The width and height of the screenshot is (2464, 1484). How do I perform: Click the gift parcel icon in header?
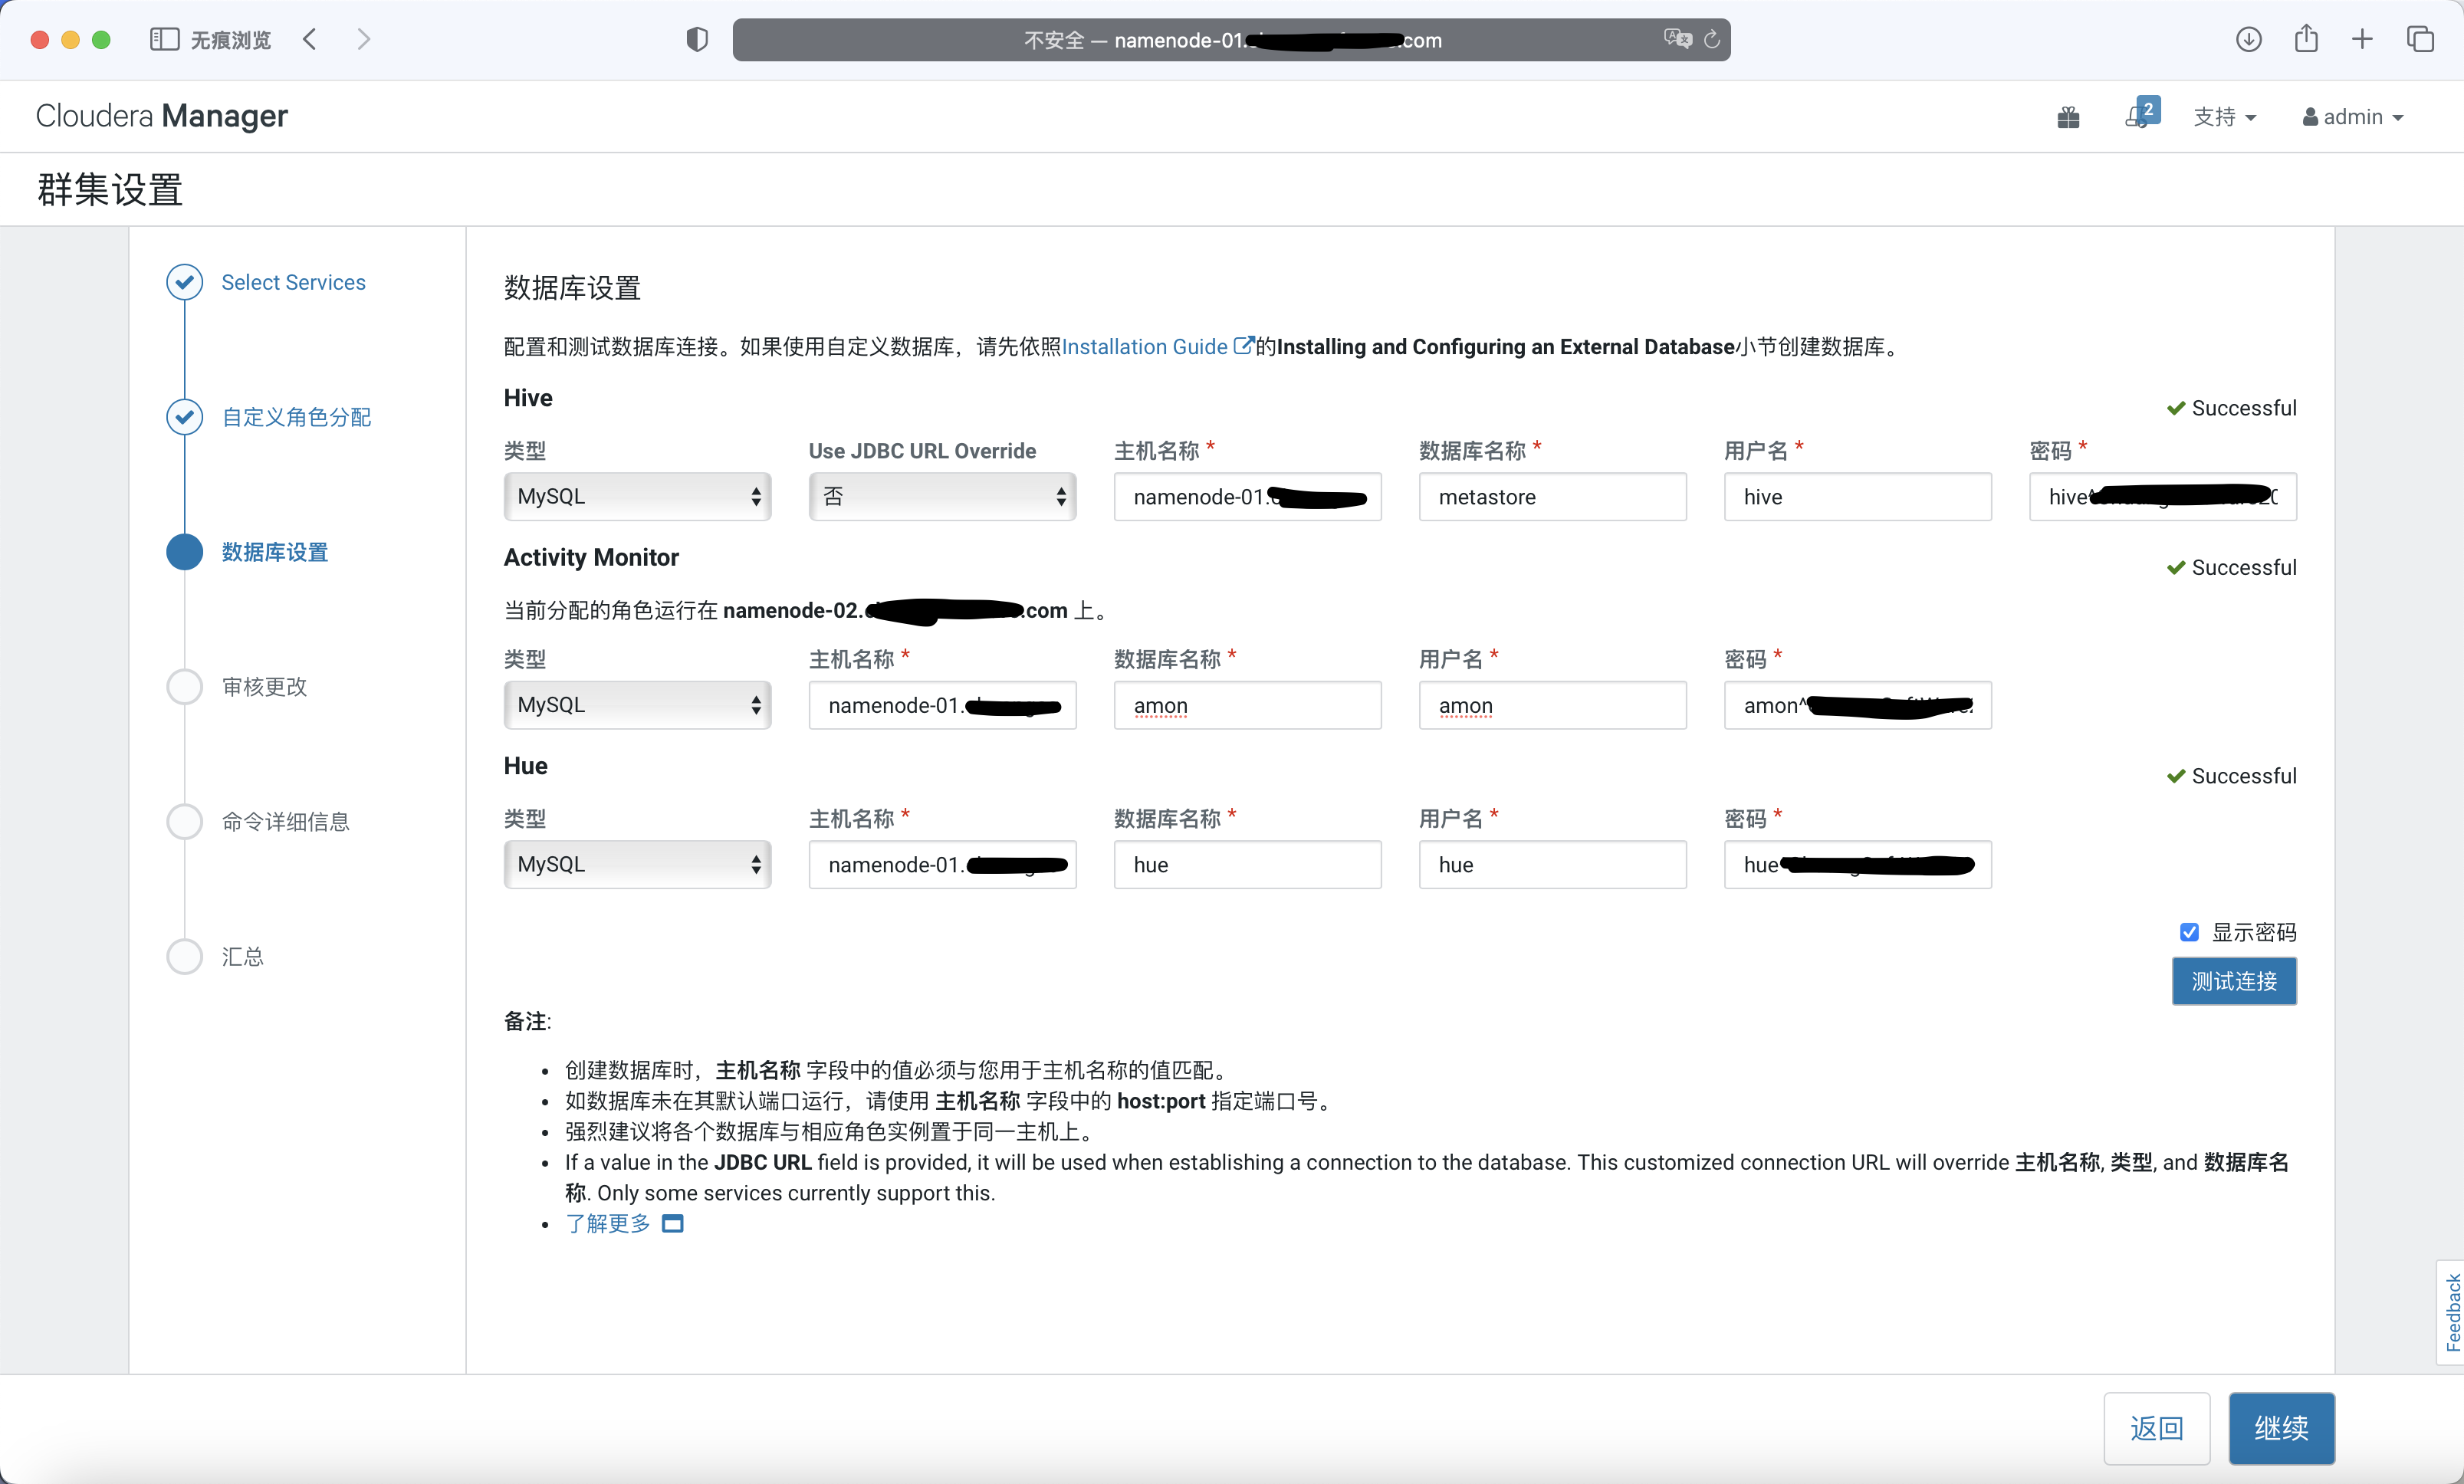(2068, 117)
